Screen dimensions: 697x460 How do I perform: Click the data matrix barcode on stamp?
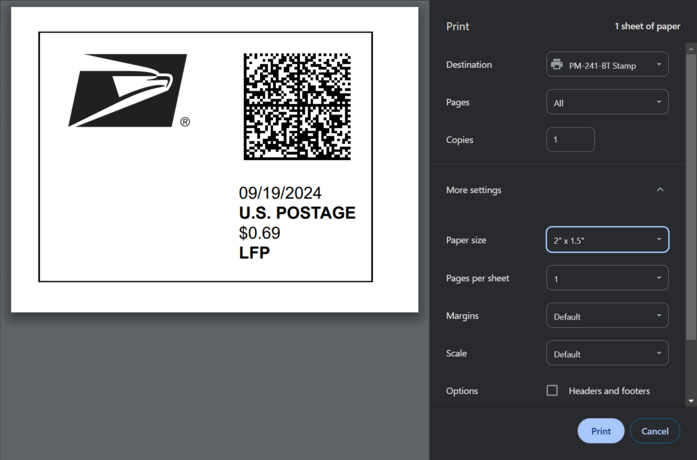click(x=297, y=106)
